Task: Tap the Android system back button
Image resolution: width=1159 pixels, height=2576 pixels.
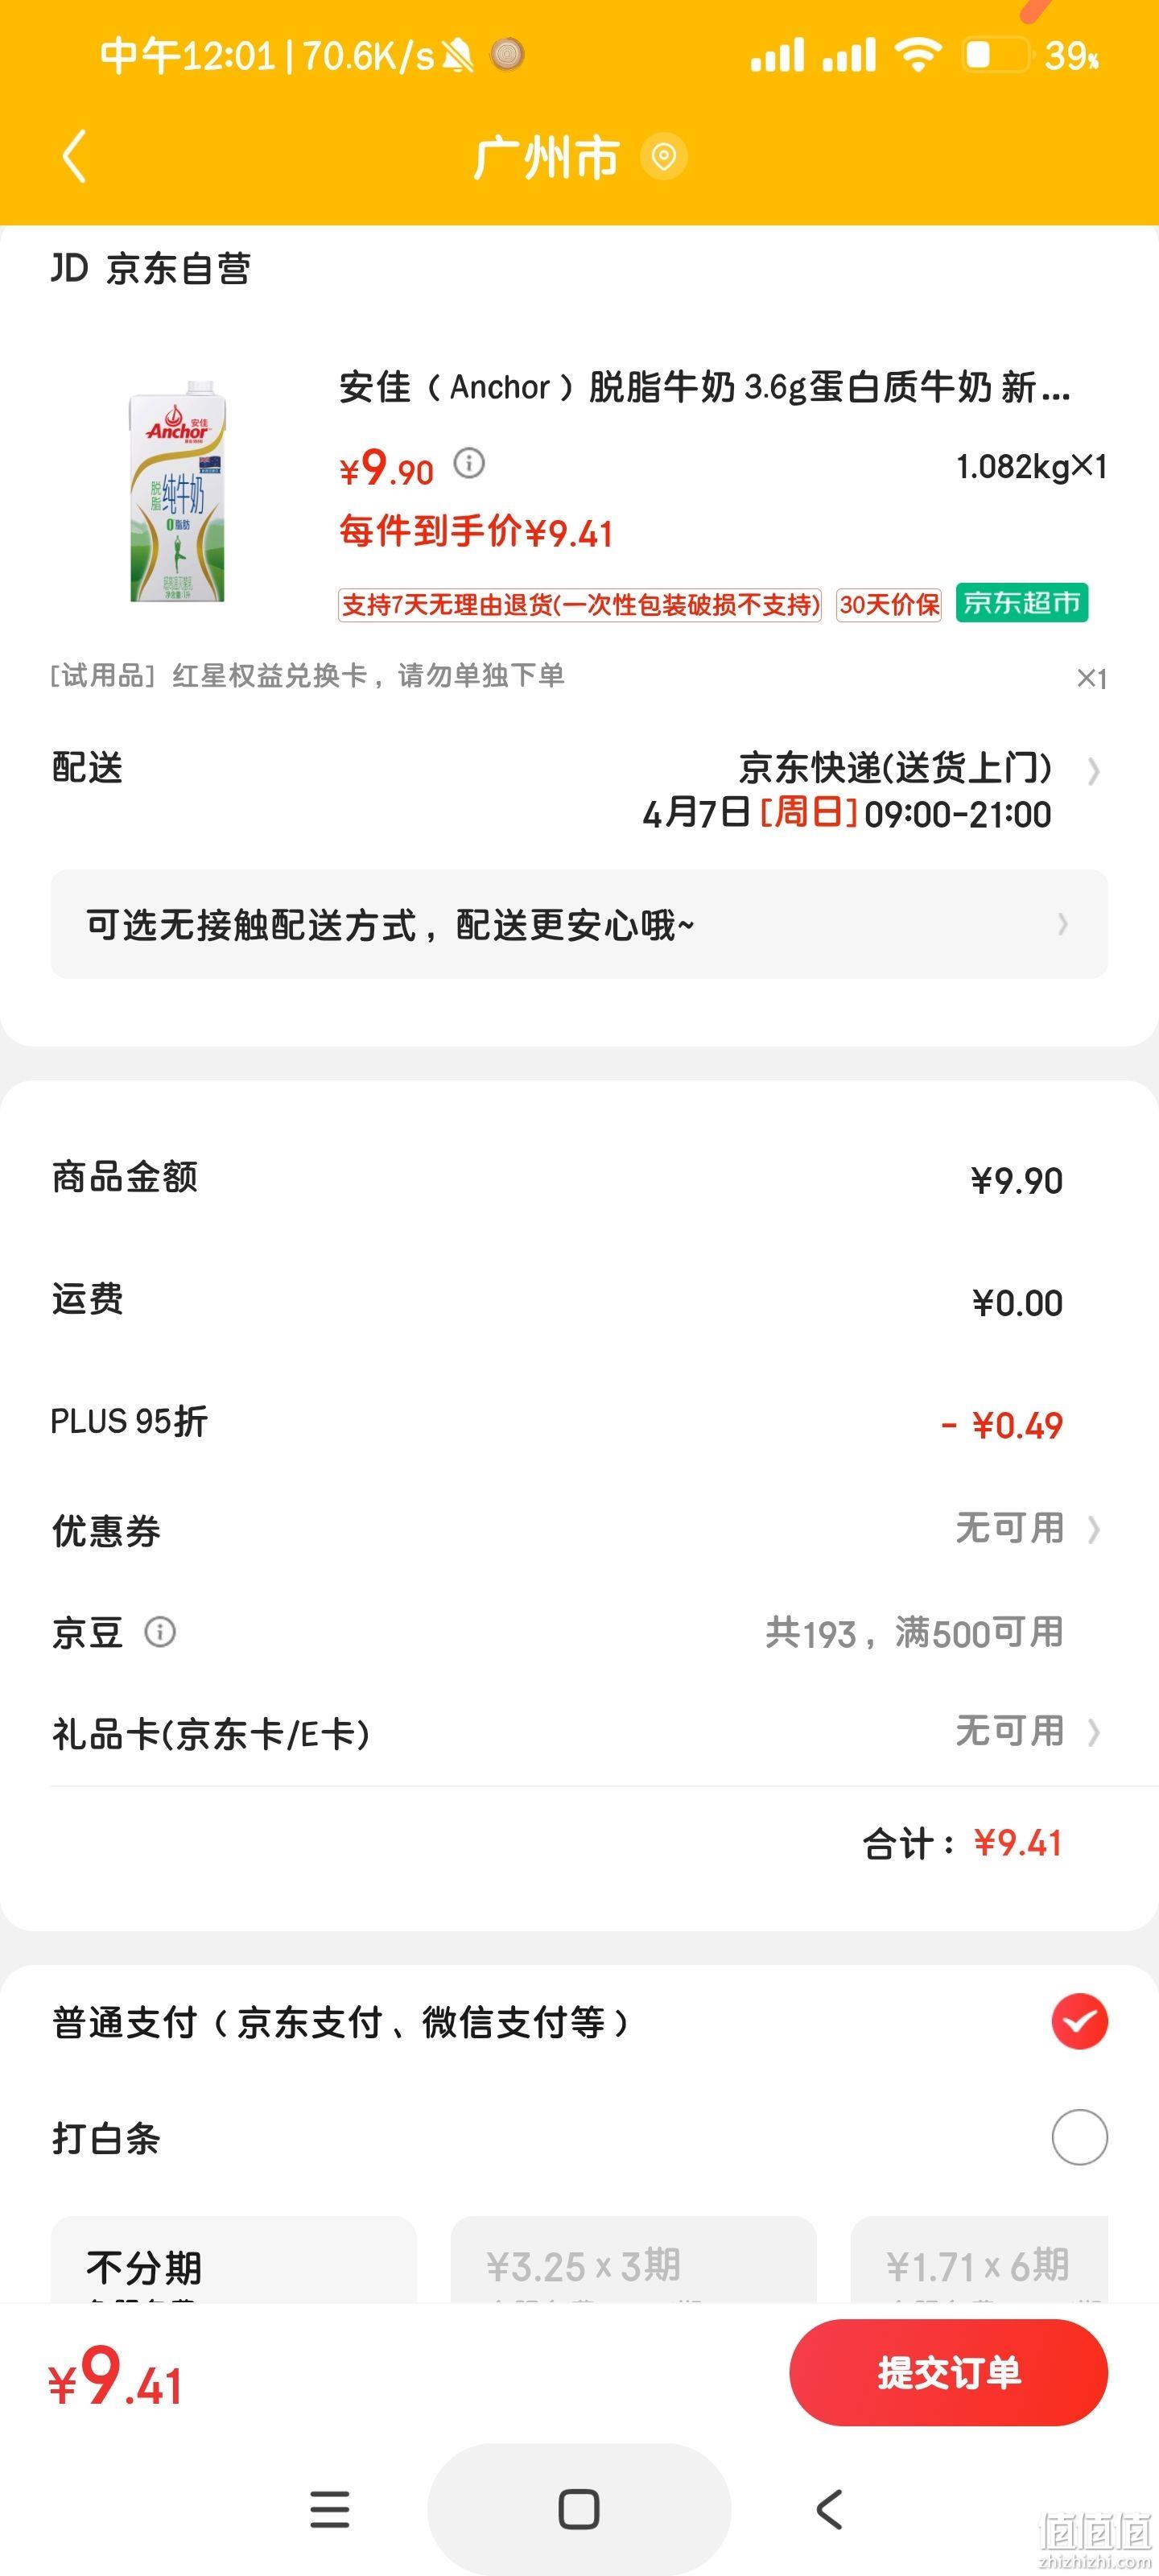Action: tap(829, 2509)
